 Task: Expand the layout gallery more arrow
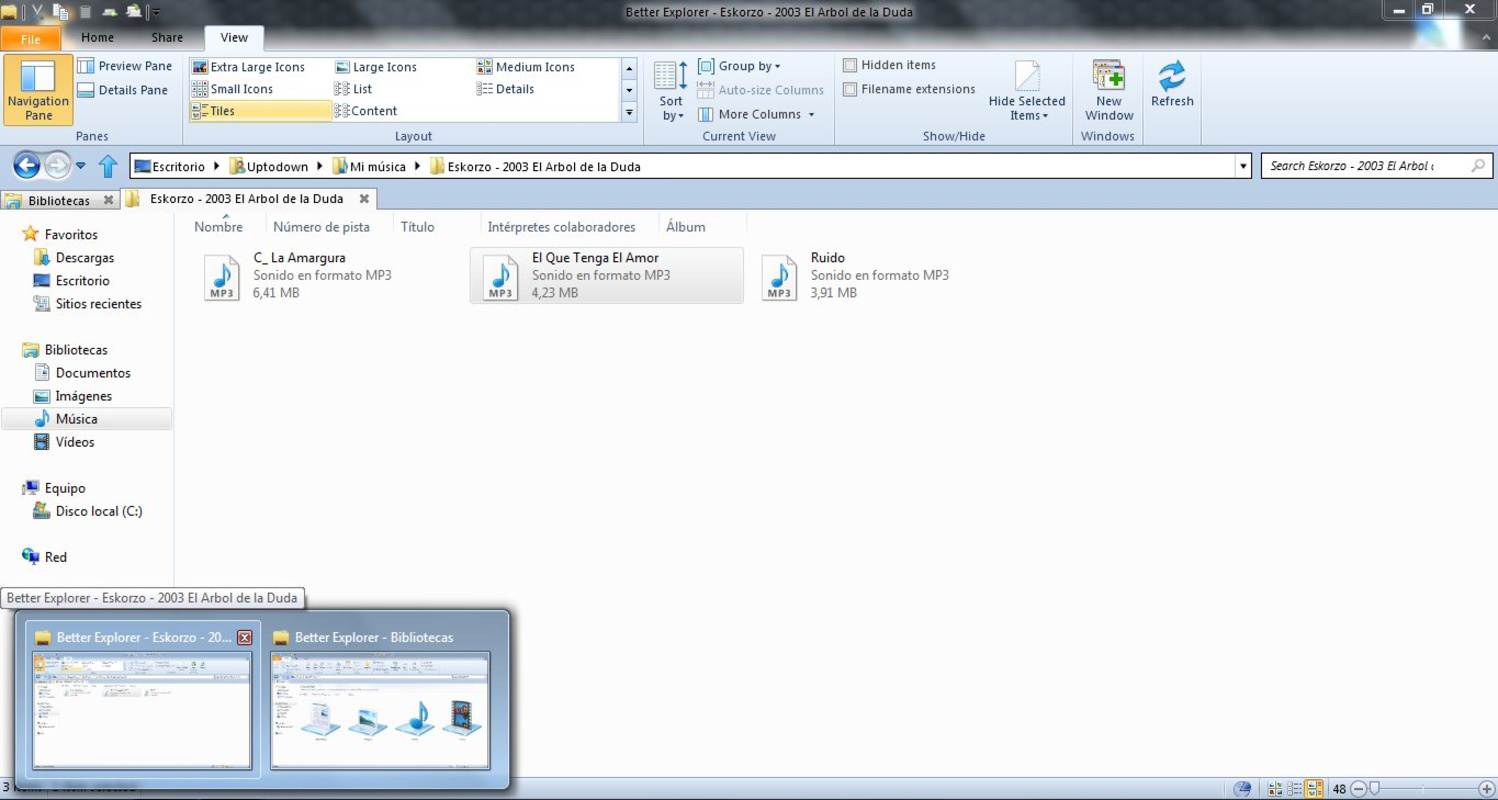(629, 113)
